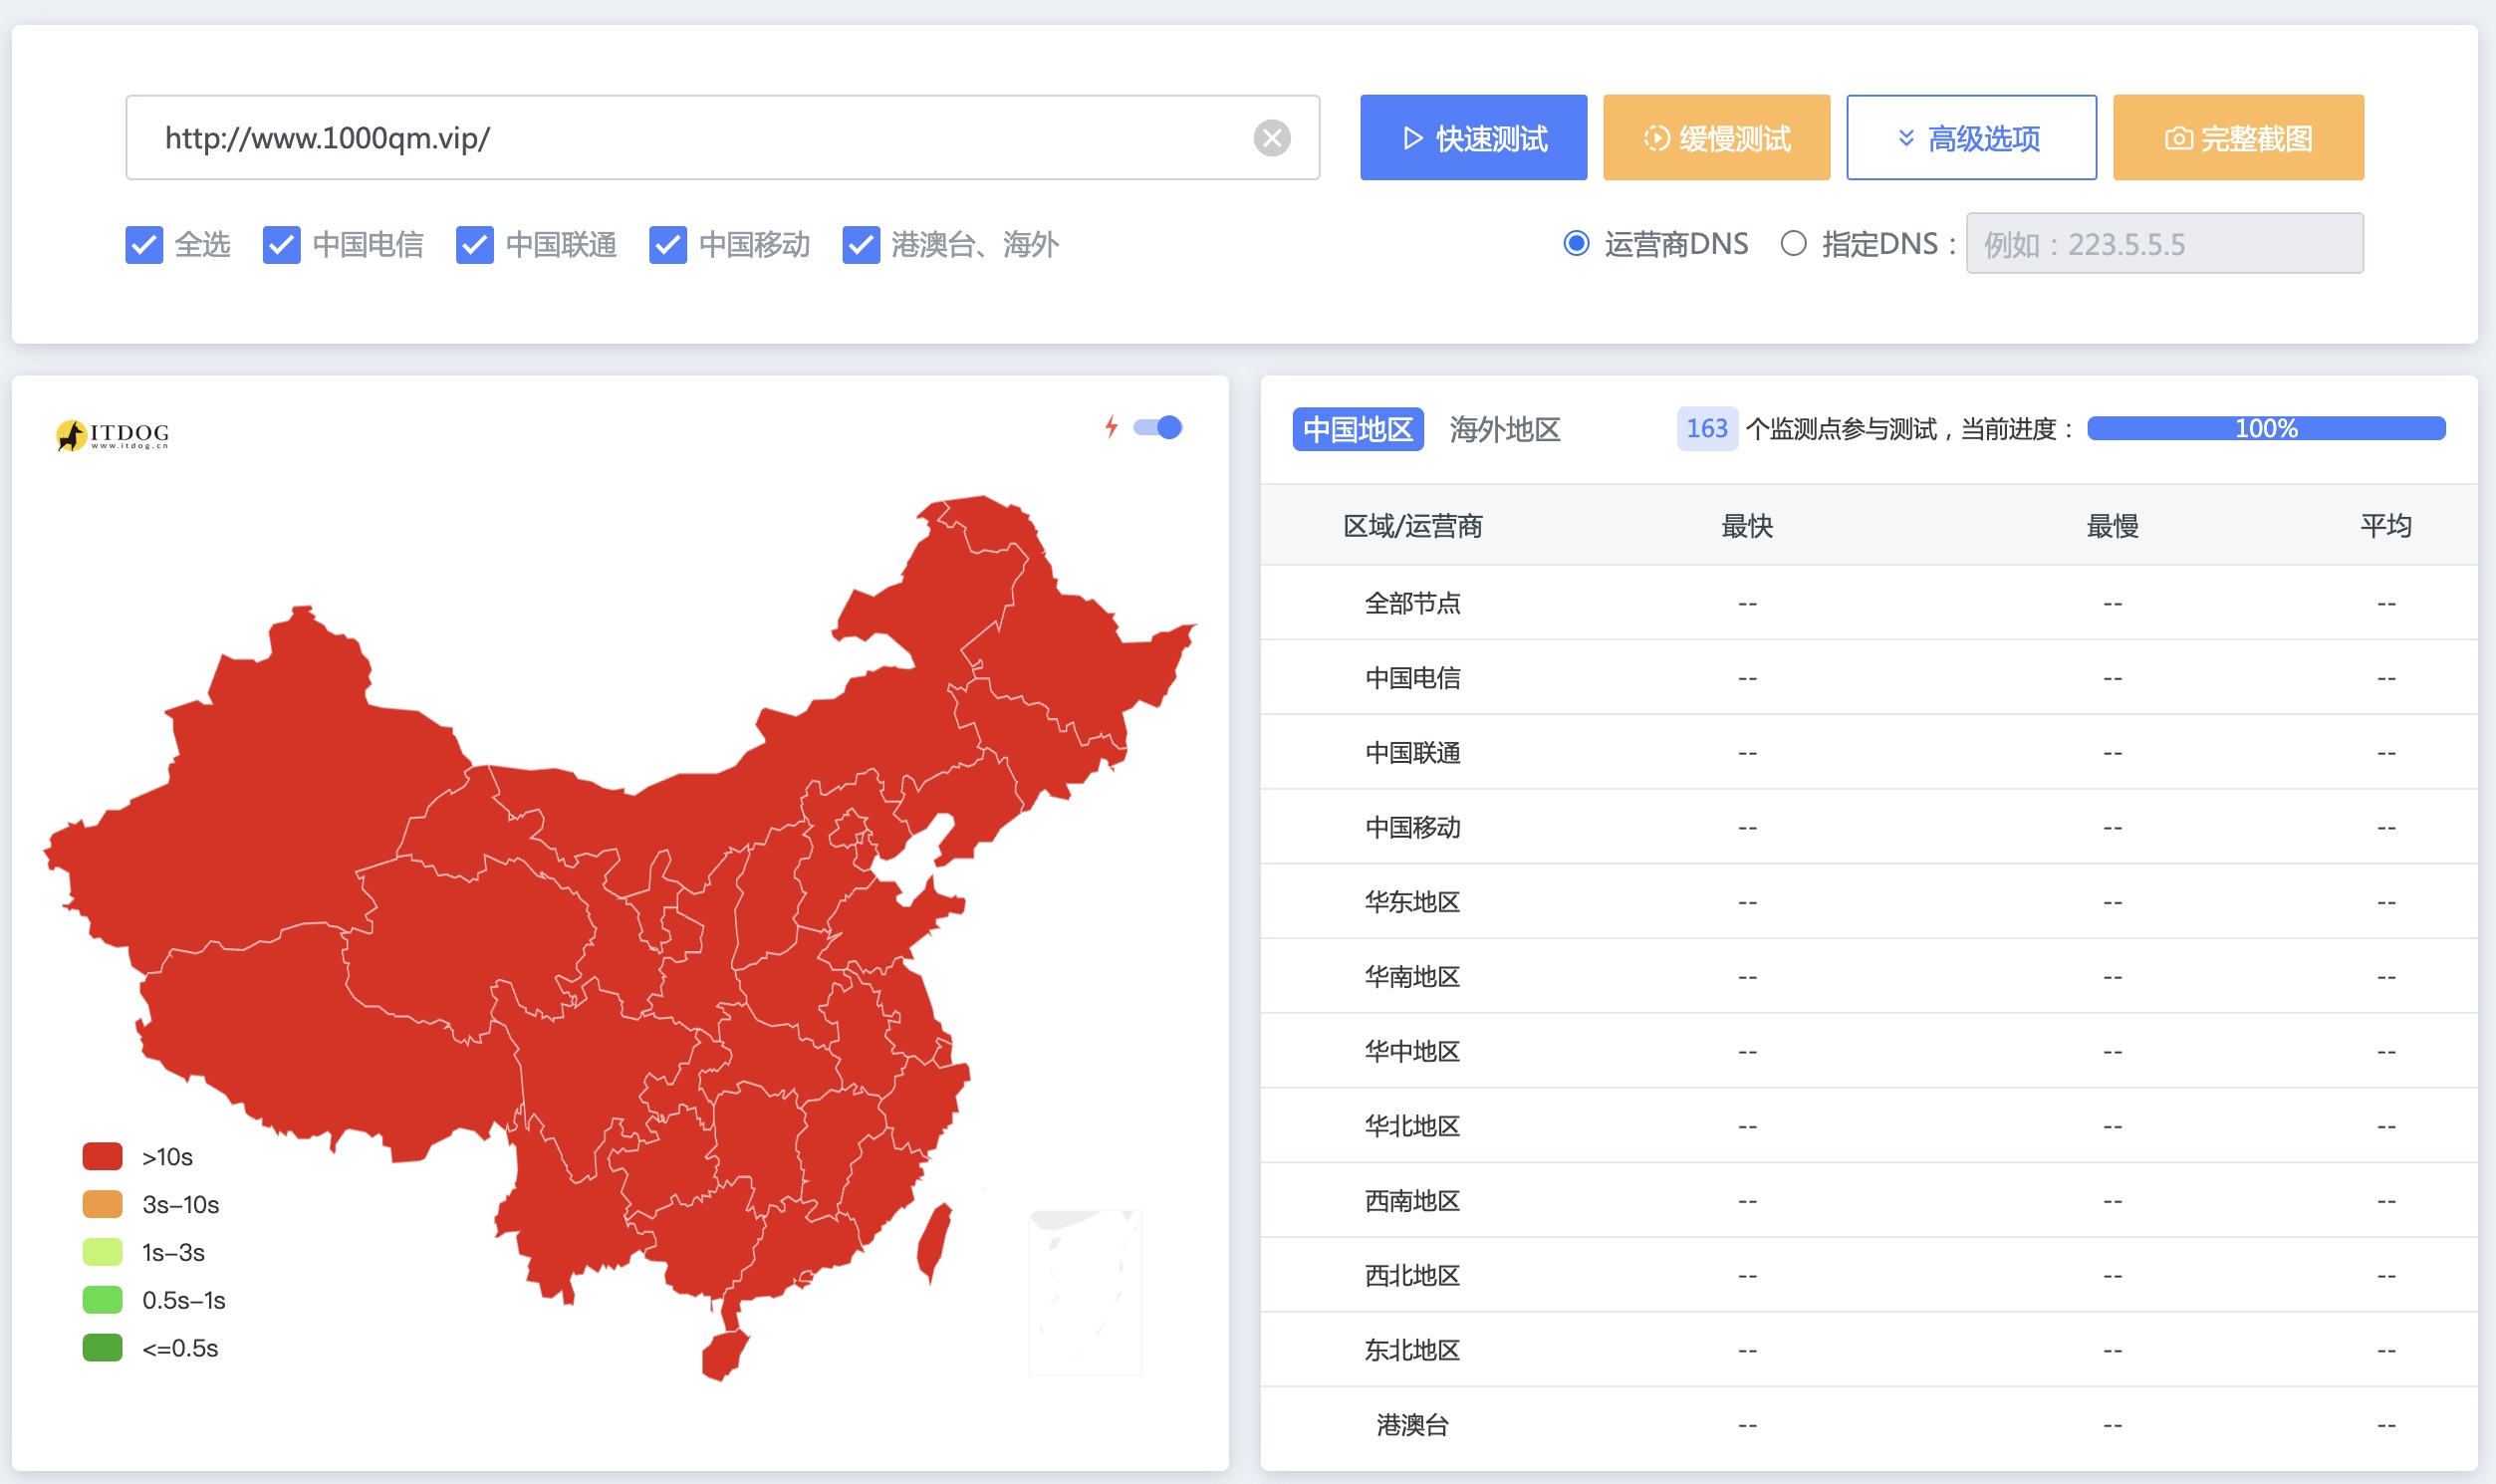2496x1484 pixels.
Task: Select the 西南地区 row
Action: [x=1869, y=1200]
